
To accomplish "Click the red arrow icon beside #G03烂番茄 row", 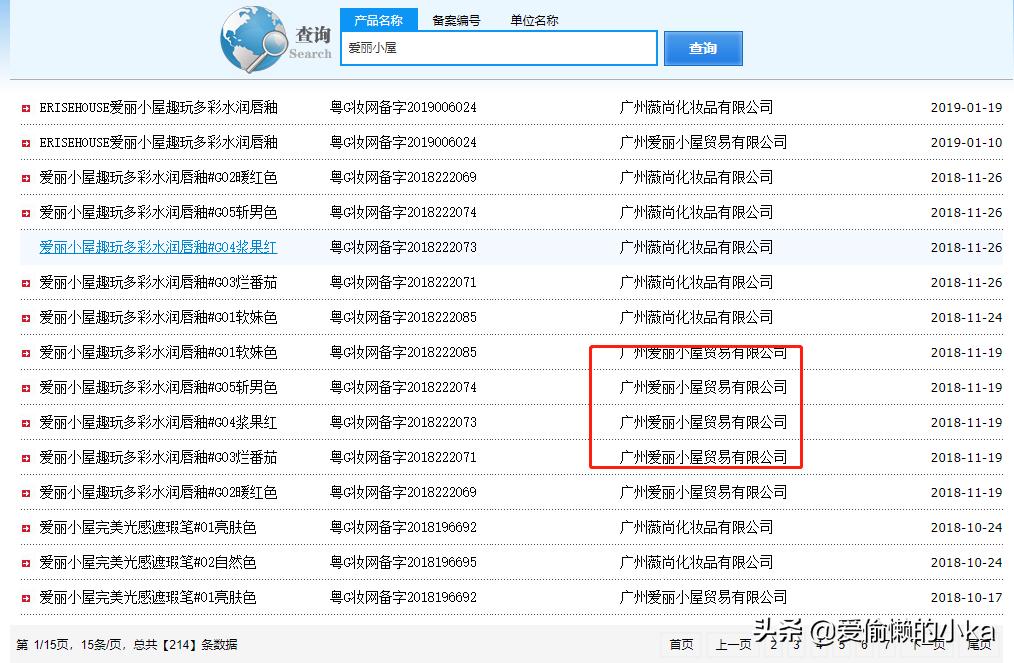I will [x=24, y=282].
